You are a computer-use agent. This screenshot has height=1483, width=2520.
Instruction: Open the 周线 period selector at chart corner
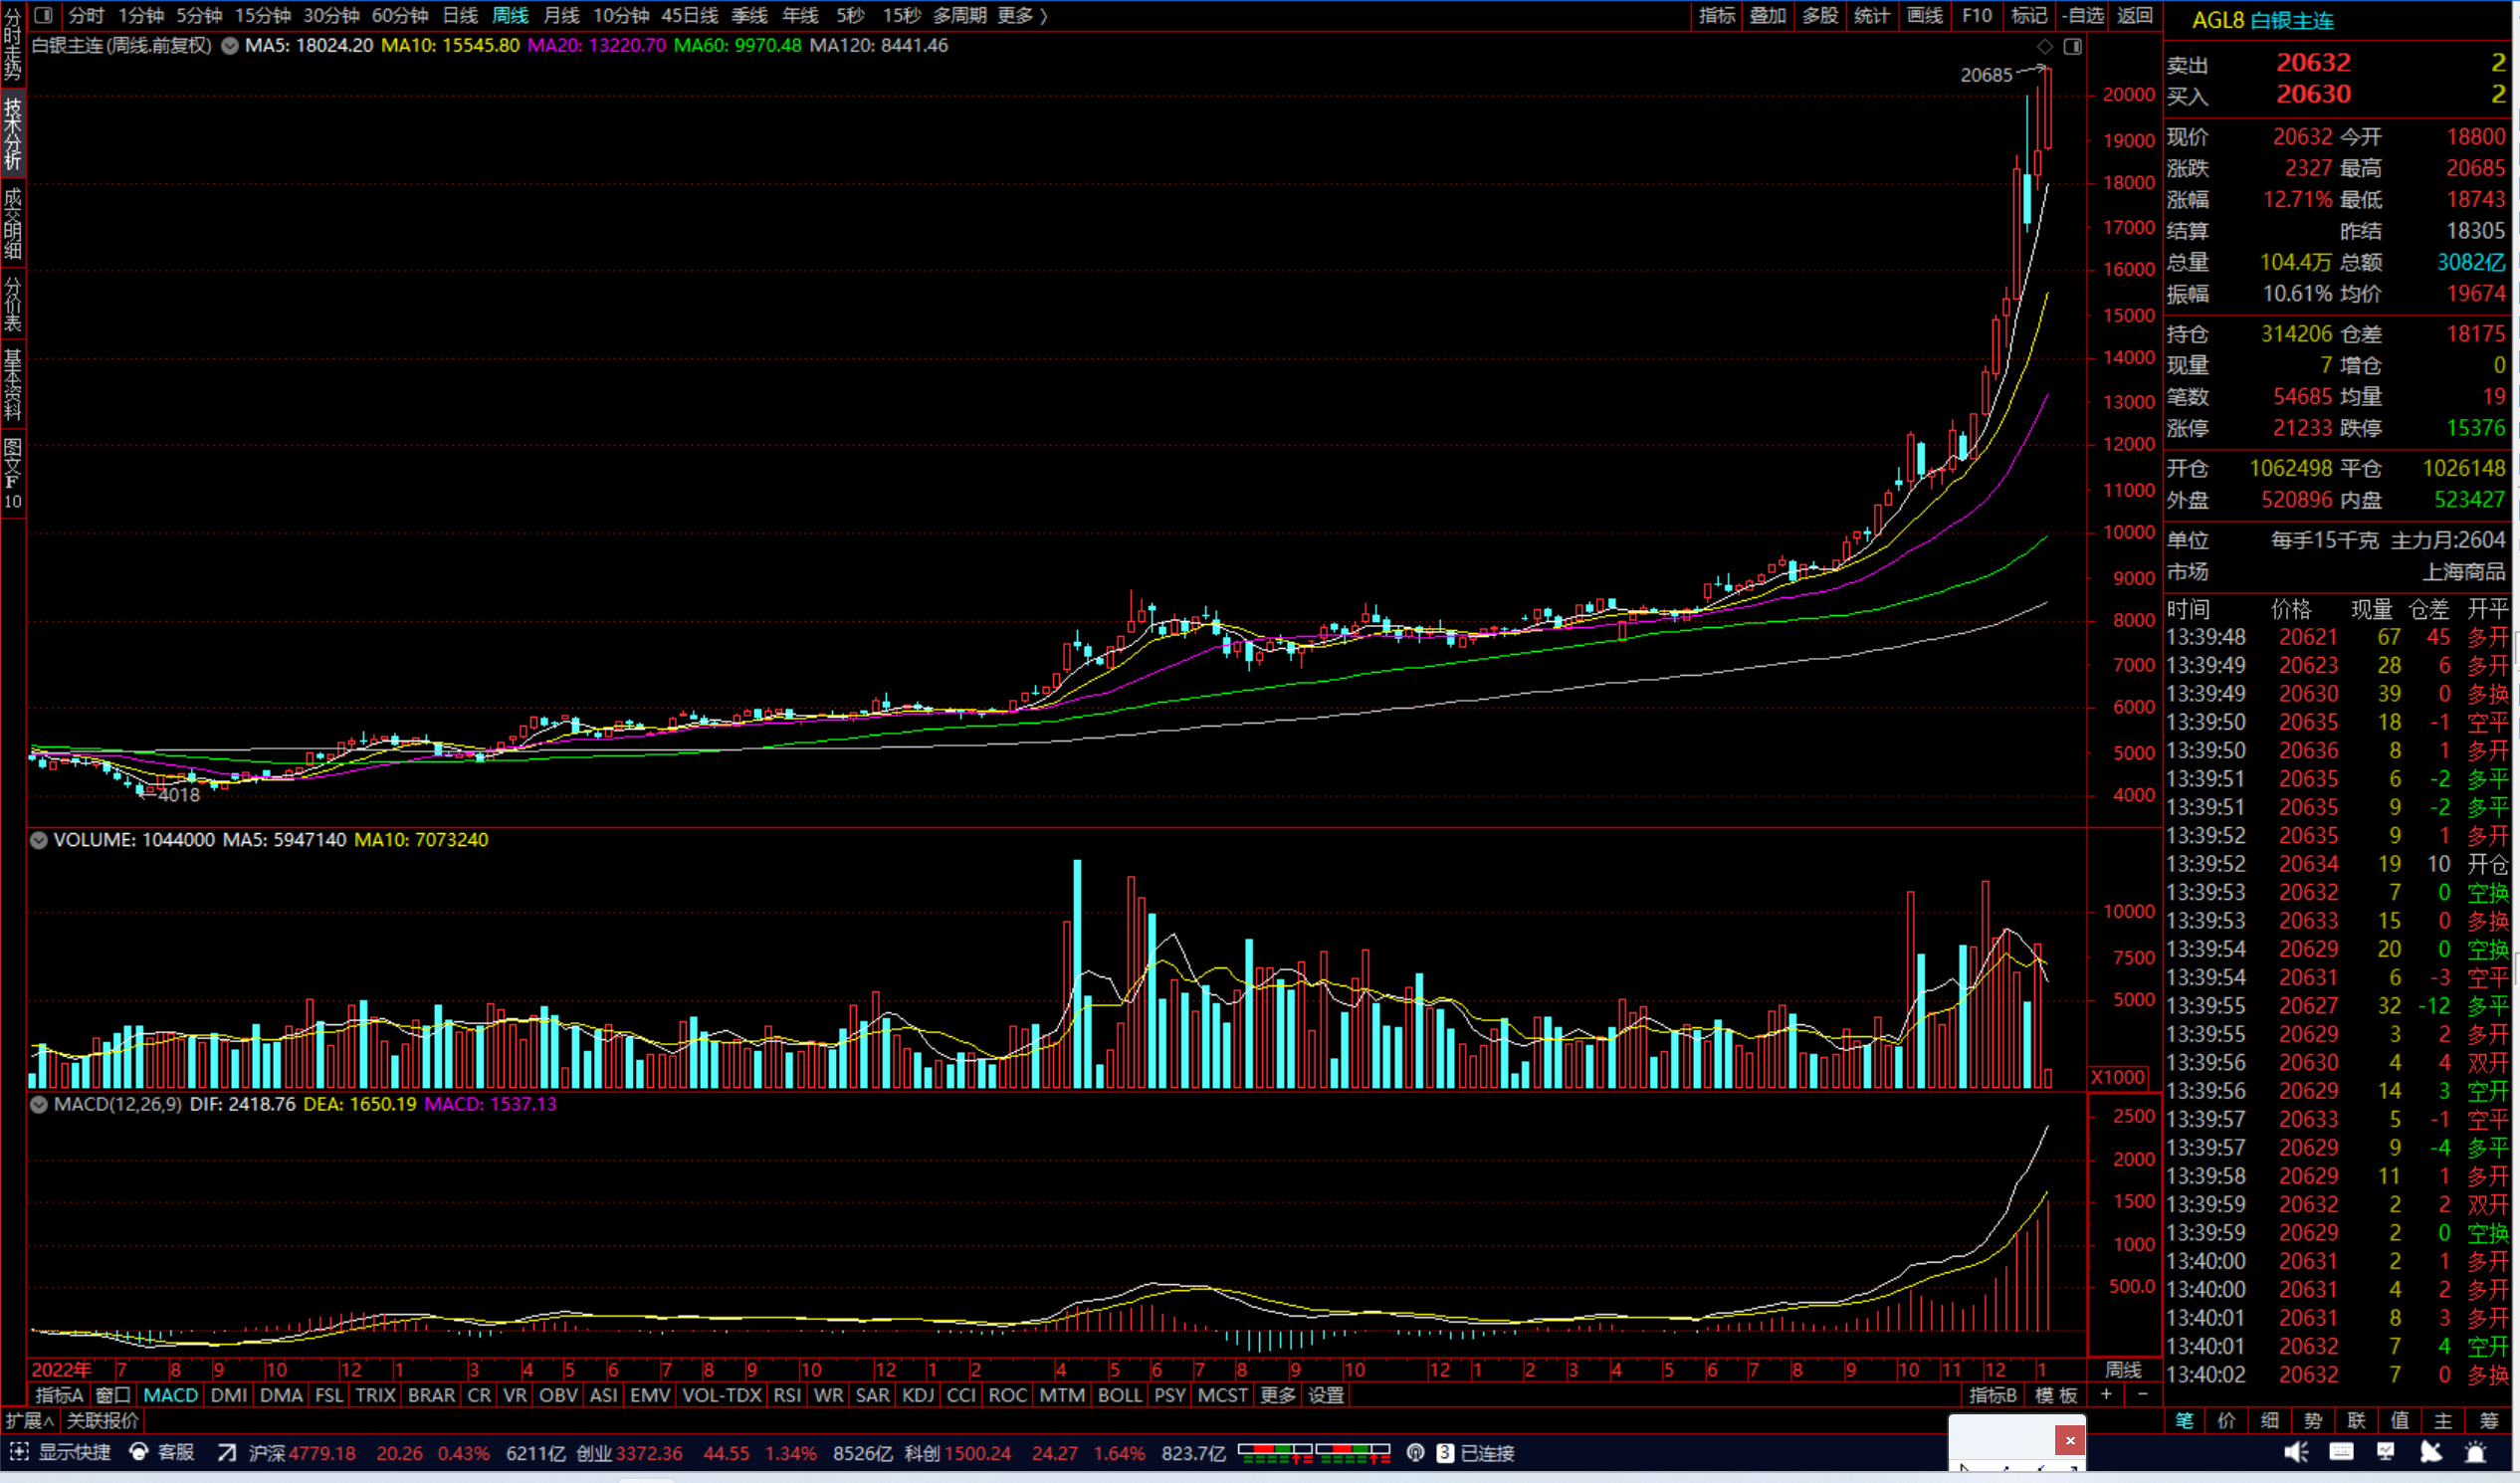click(x=2123, y=1369)
